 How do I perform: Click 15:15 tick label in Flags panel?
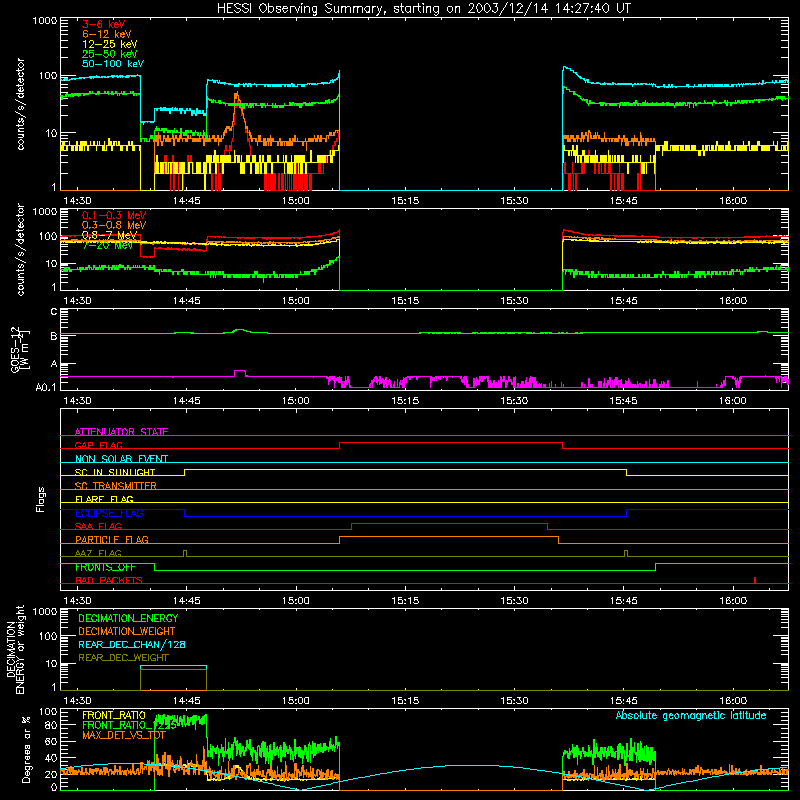click(405, 600)
